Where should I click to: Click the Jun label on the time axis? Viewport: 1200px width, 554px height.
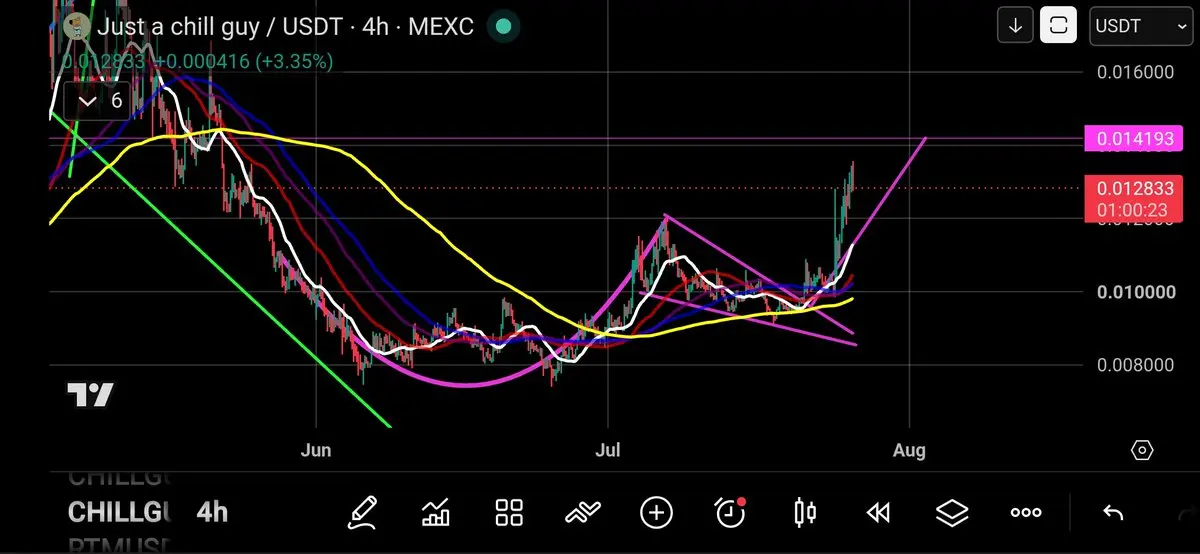(315, 450)
